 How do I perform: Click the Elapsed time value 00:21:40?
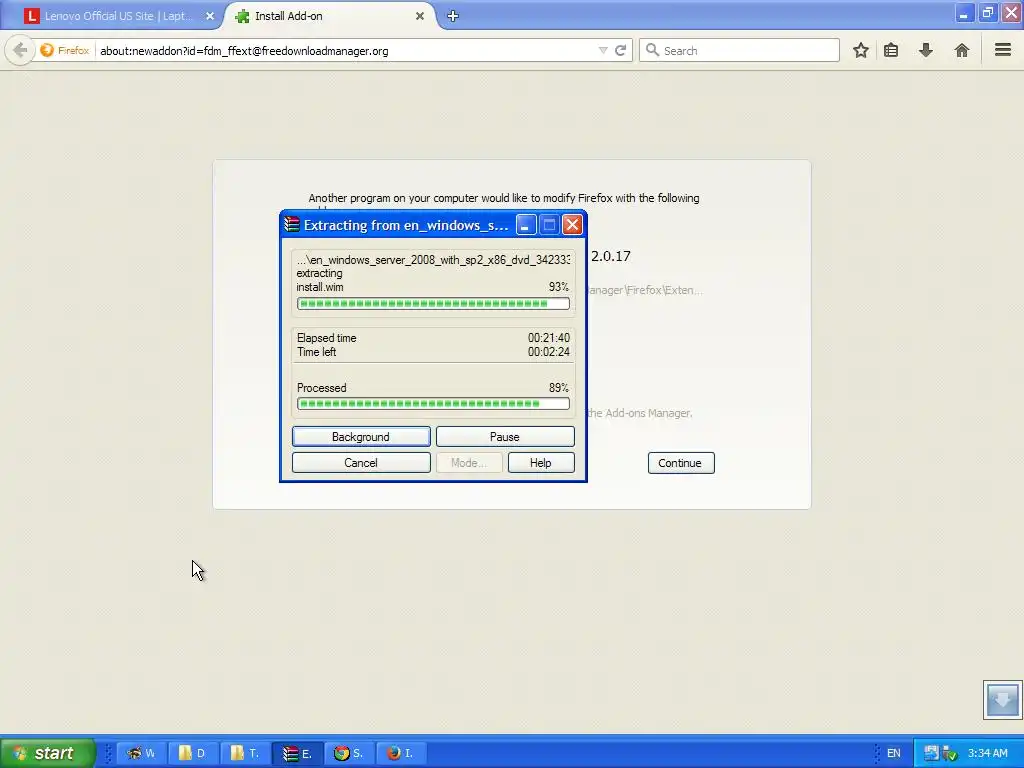(x=549, y=338)
